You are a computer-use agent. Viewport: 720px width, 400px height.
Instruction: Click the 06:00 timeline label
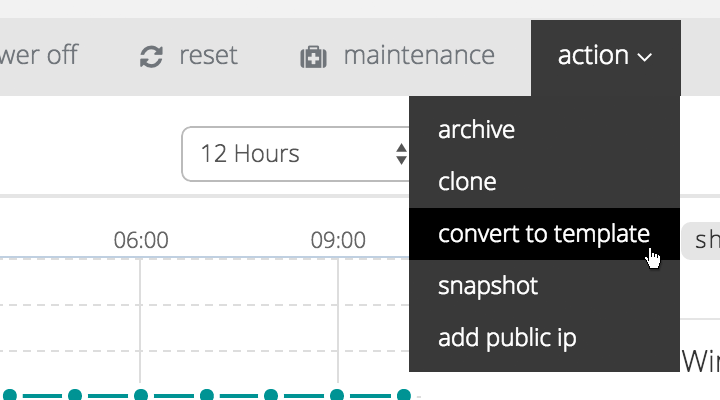click(141, 240)
